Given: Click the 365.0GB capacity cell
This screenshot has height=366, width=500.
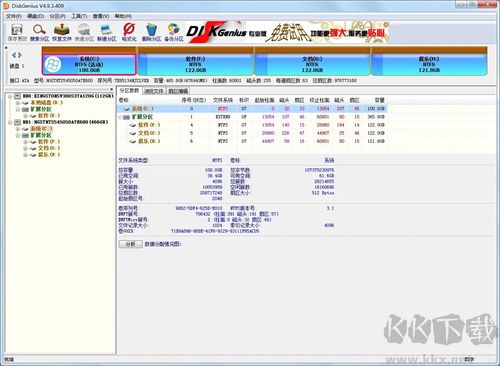Looking at the screenshot, I should tap(376, 117).
